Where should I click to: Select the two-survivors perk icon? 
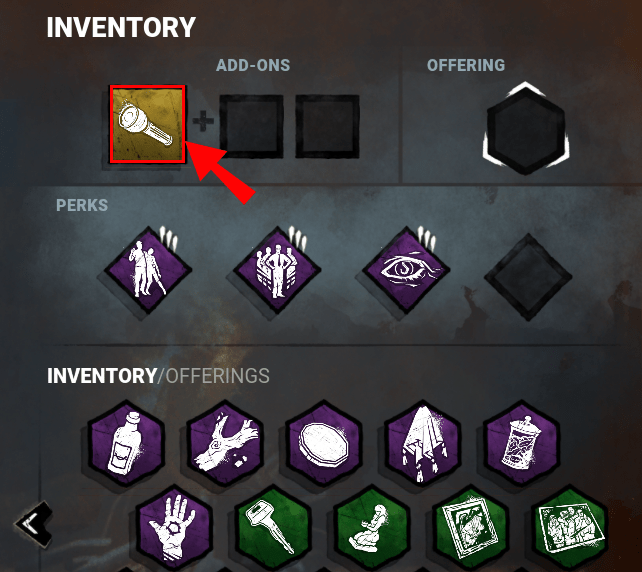point(148,270)
